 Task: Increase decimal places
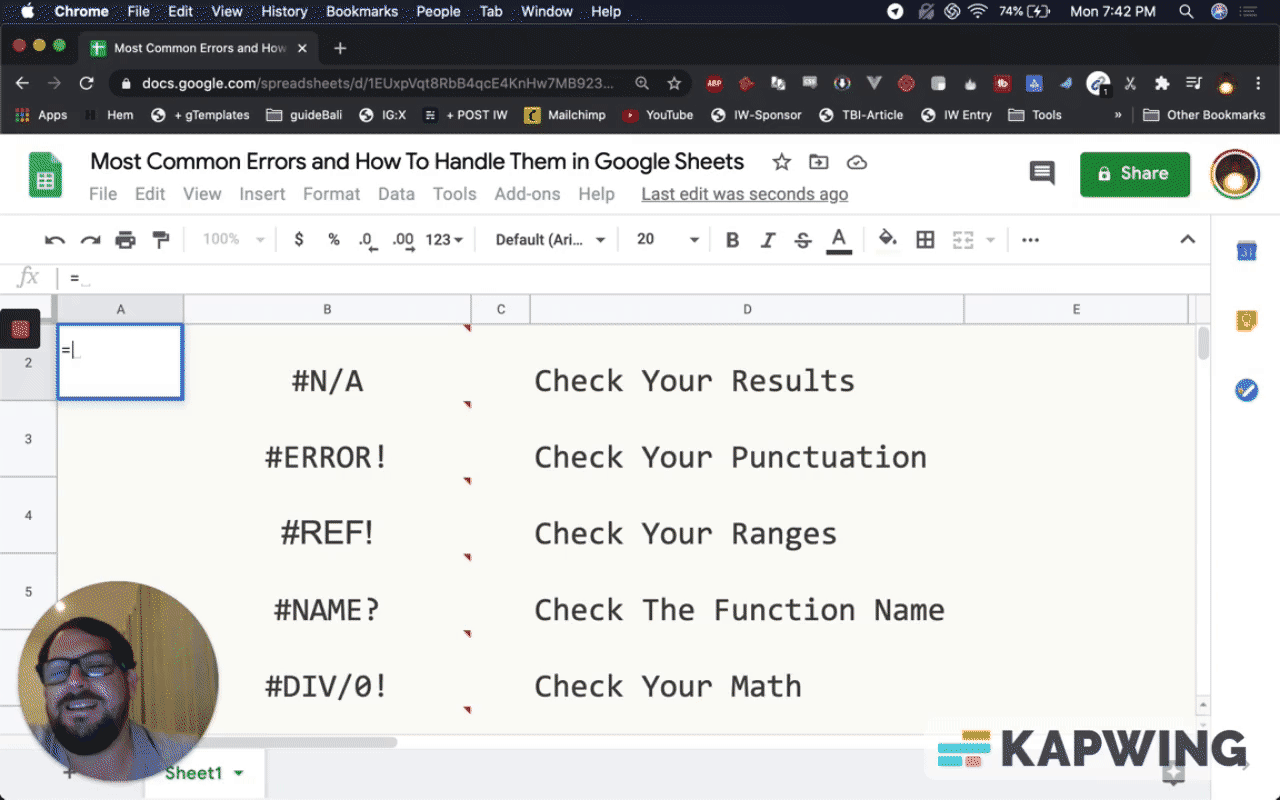(403, 240)
